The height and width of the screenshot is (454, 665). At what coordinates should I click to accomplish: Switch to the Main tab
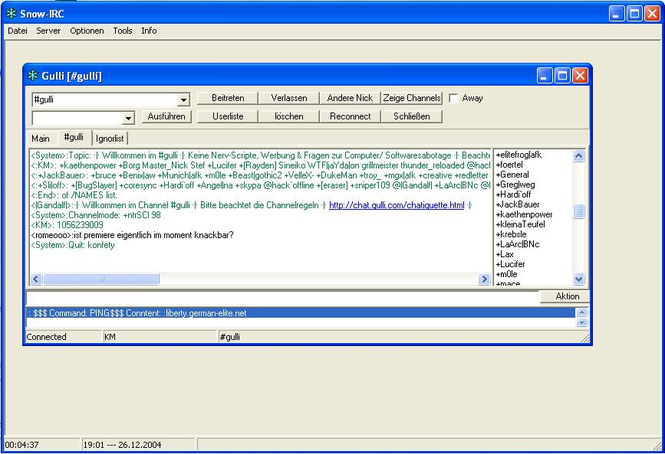click(41, 138)
